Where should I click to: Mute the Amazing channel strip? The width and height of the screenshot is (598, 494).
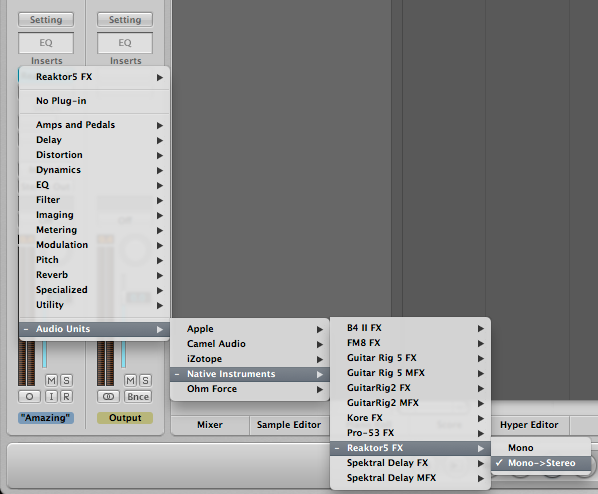52,380
